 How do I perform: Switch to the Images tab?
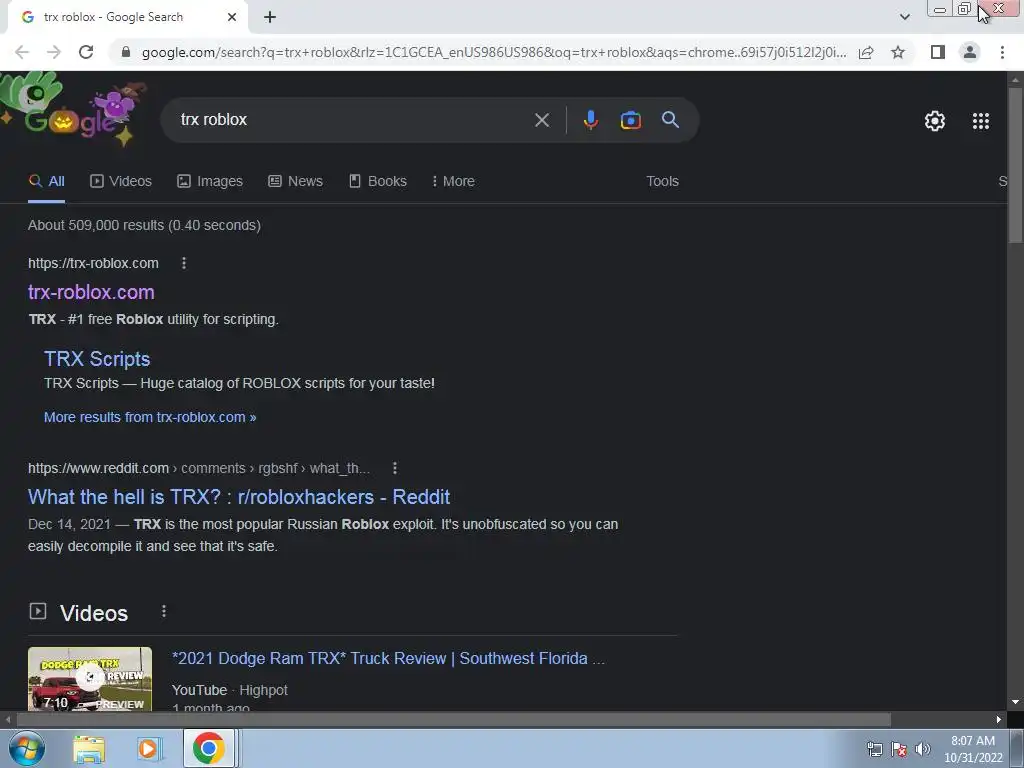pos(210,182)
